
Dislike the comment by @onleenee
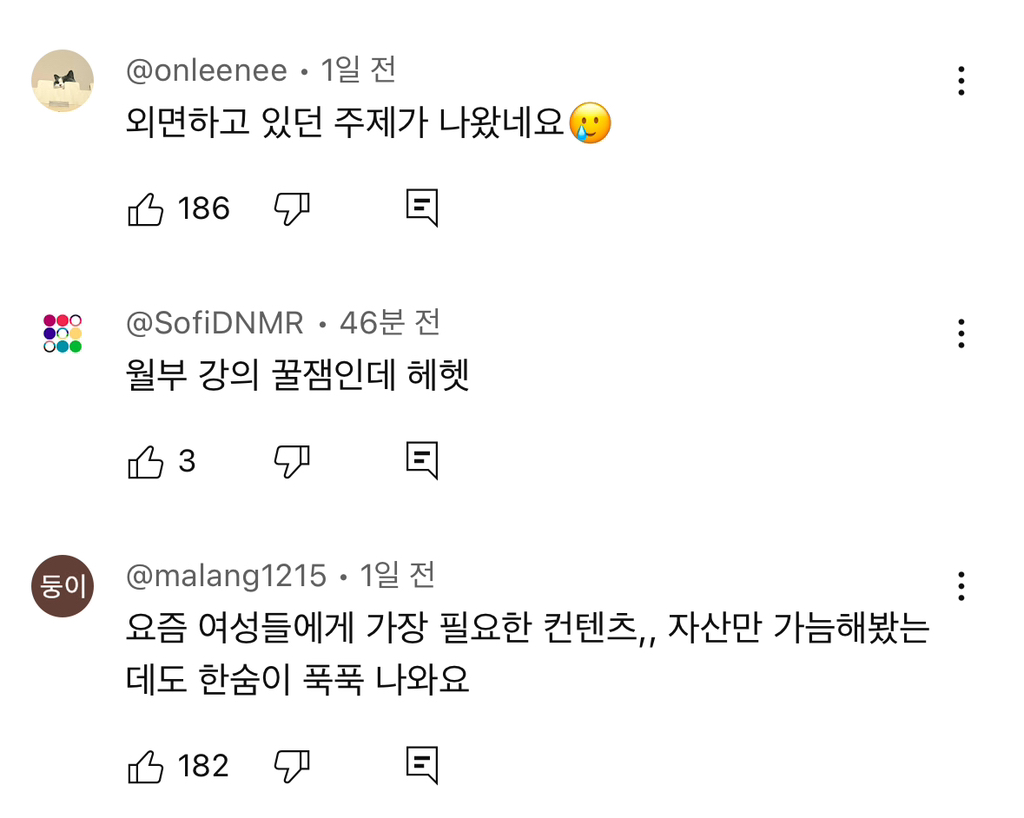pyautogui.click(x=292, y=207)
